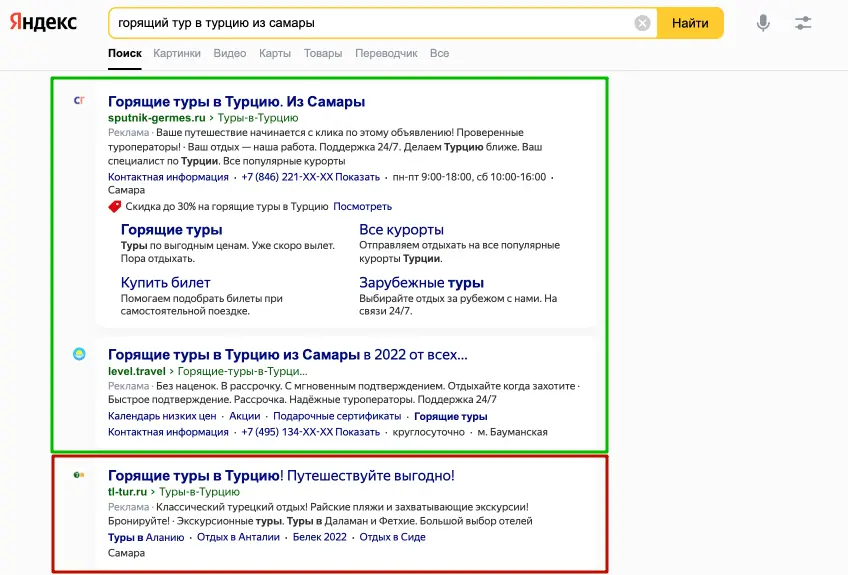Click the level.travel domain link
848x575 pixels.
click(x=137, y=371)
